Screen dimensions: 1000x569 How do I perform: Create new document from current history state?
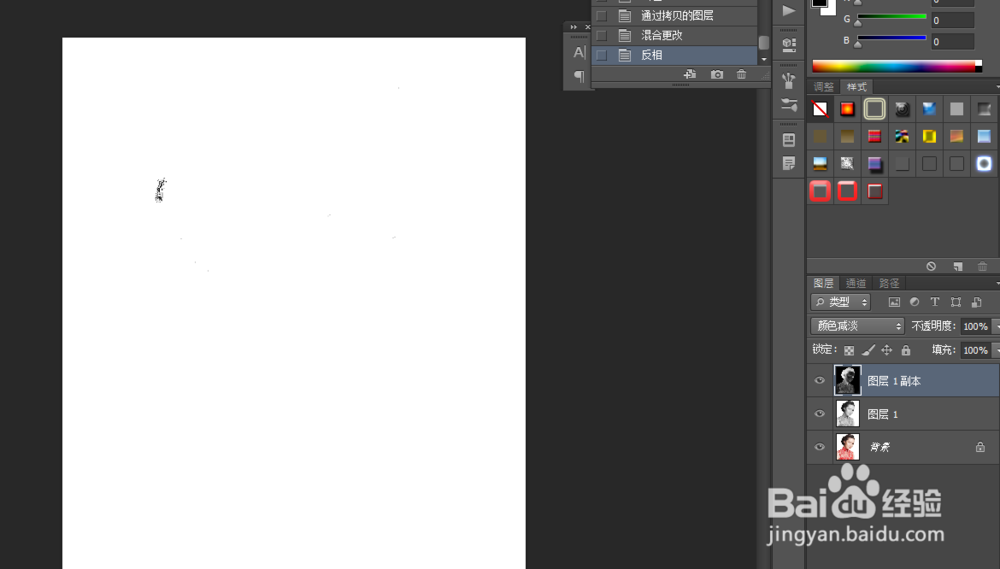point(690,75)
